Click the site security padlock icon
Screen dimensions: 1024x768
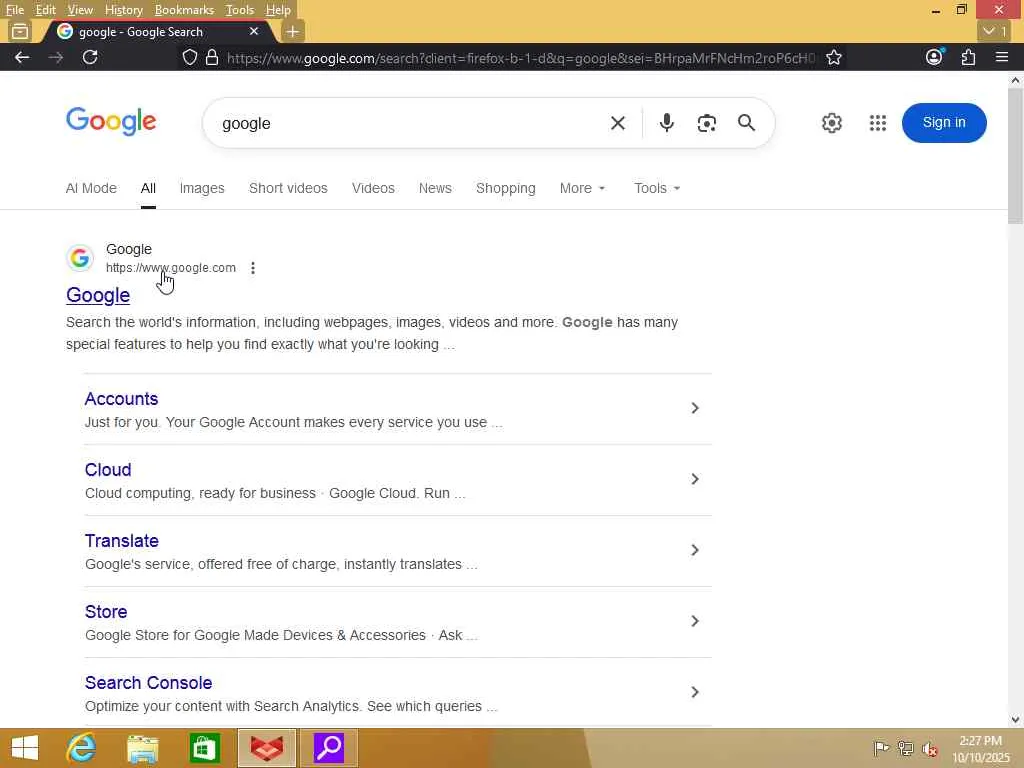pos(212,57)
